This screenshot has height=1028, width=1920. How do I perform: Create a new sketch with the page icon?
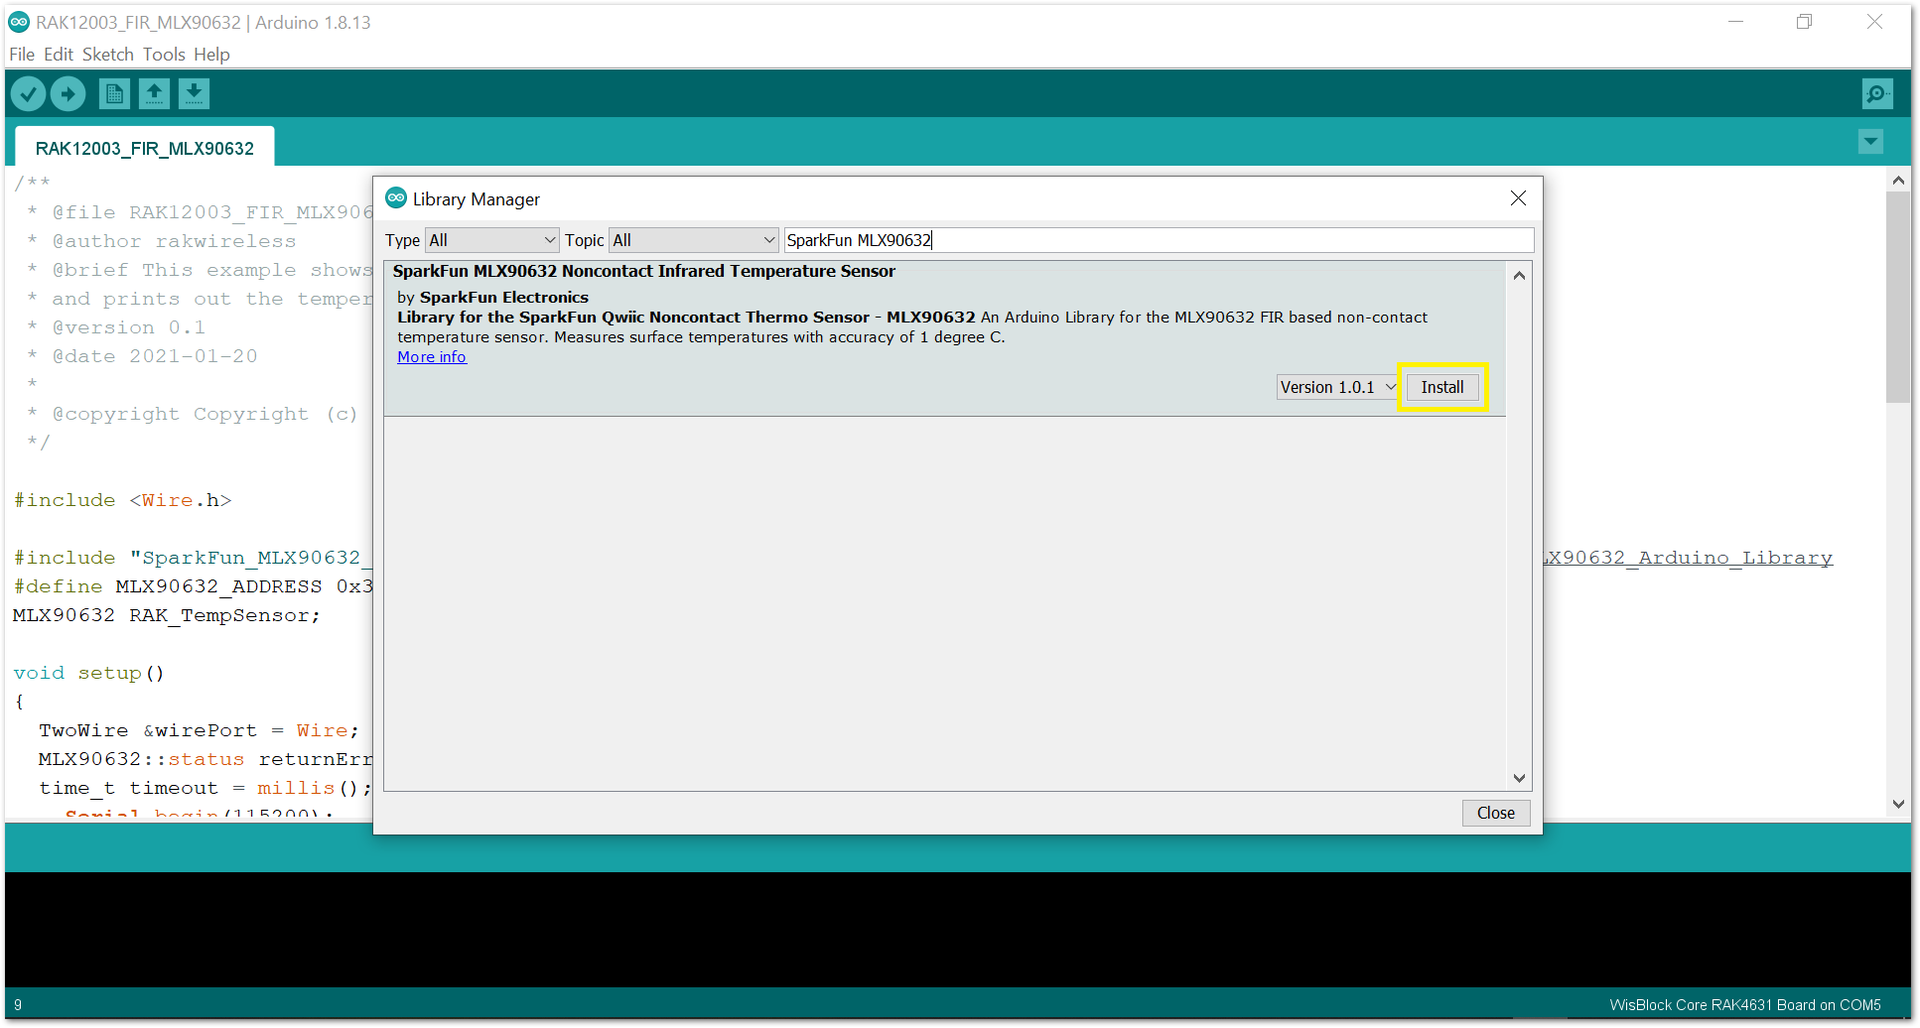coord(114,94)
